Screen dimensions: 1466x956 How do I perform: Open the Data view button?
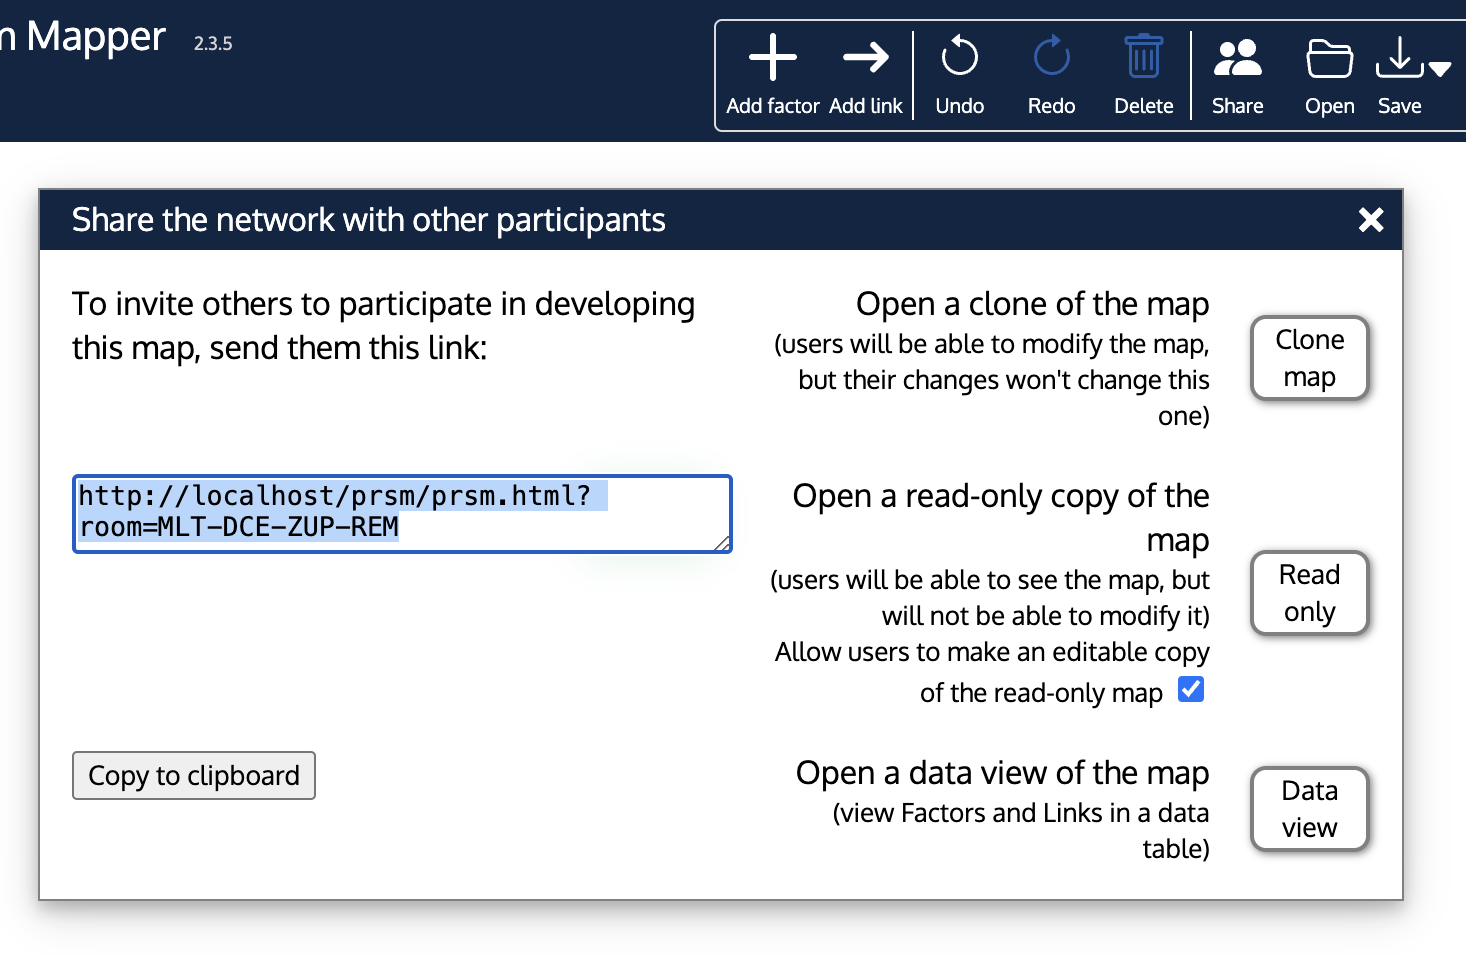click(1309, 809)
